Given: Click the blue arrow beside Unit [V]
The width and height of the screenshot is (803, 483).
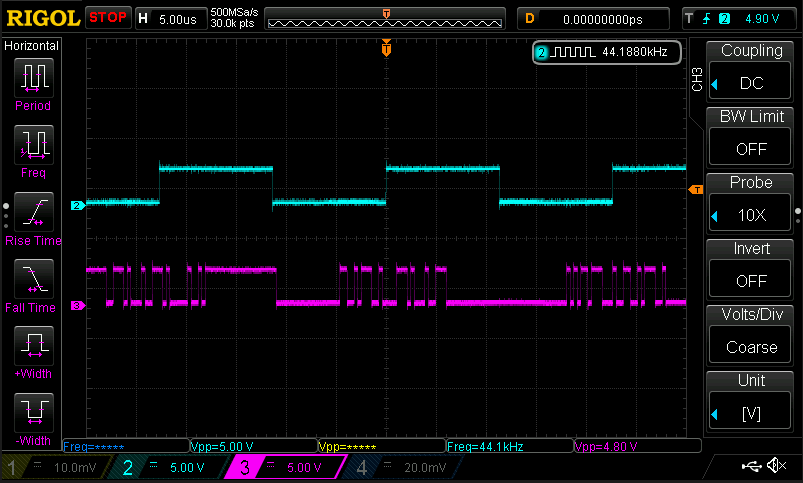Looking at the screenshot, I should pyautogui.click(x=715, y=414).
